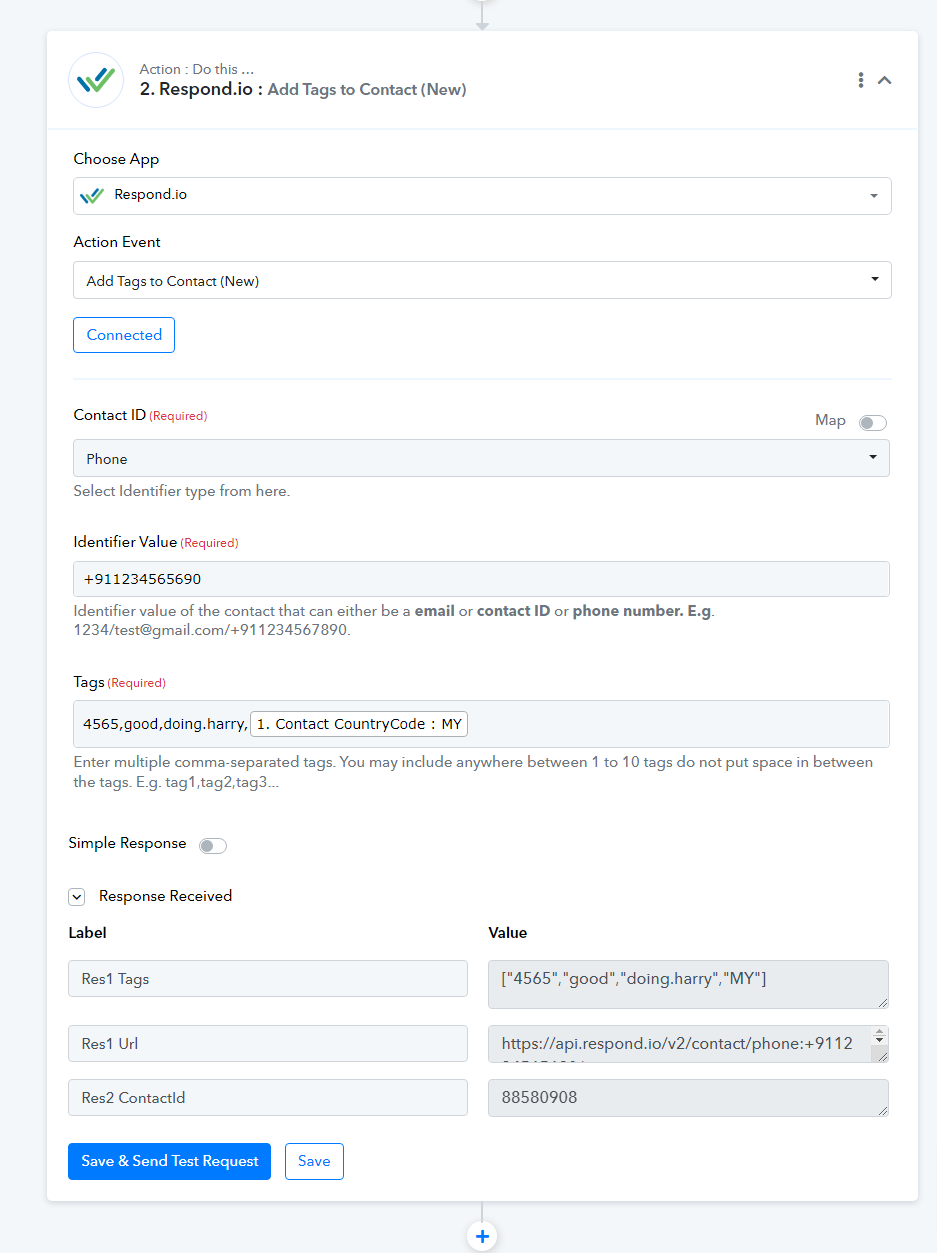Click the mapped Contact CountryCode tag chip

click(359, 724)
